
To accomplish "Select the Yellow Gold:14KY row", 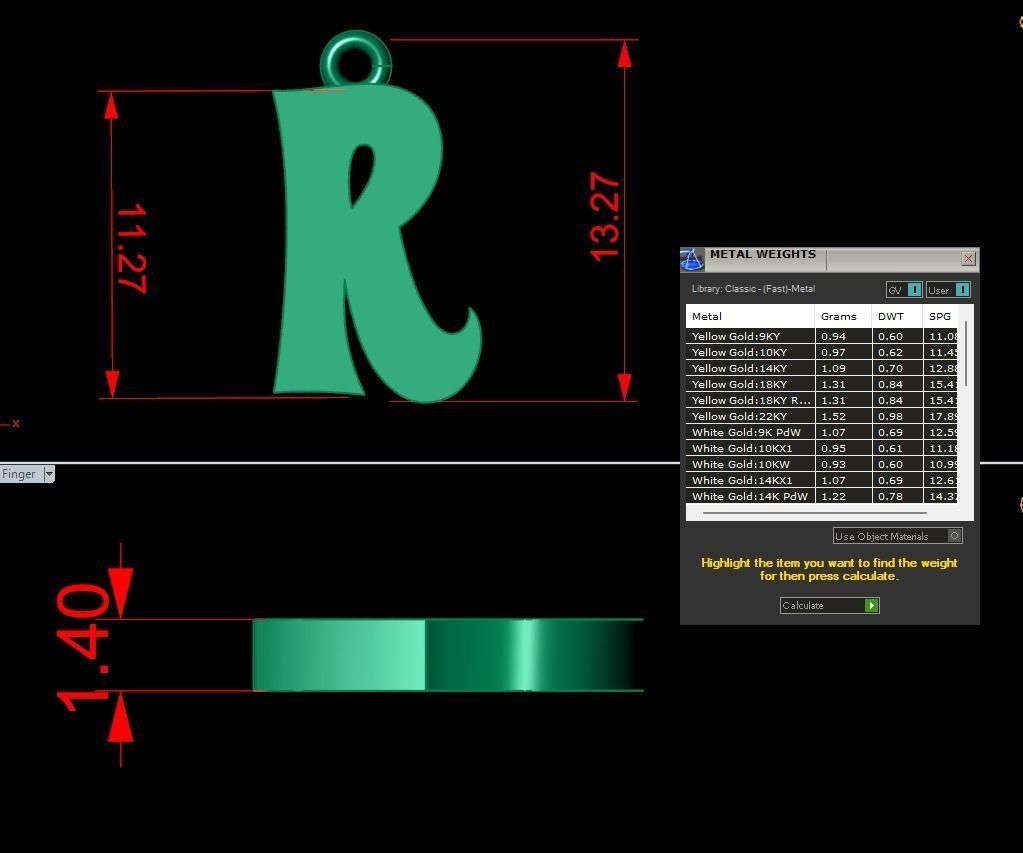I will (x=821, y=368).
